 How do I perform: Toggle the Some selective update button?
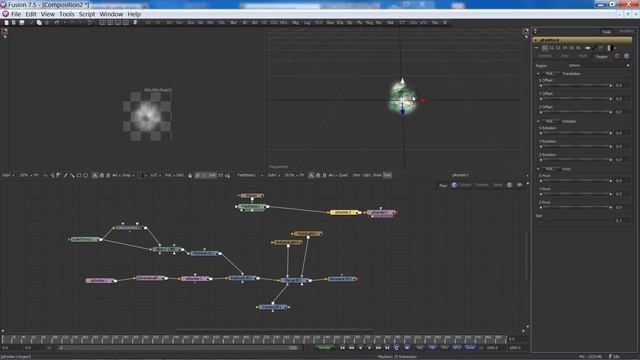pos(470,348)
